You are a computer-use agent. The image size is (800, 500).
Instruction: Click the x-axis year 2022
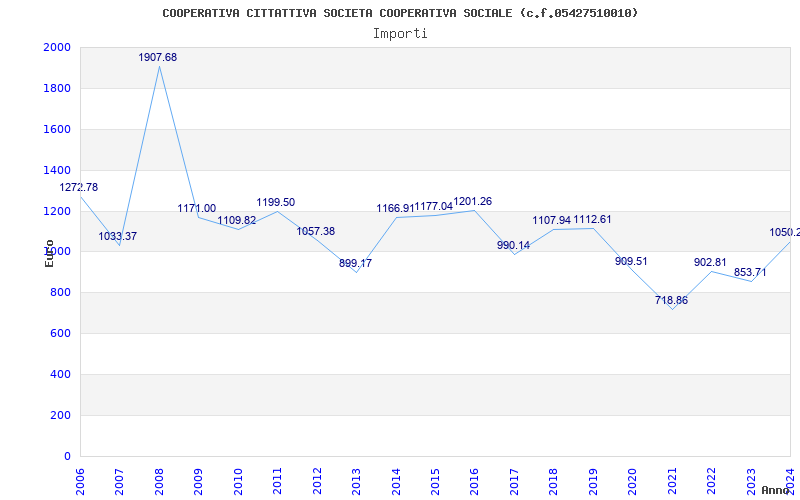(711, 481)
